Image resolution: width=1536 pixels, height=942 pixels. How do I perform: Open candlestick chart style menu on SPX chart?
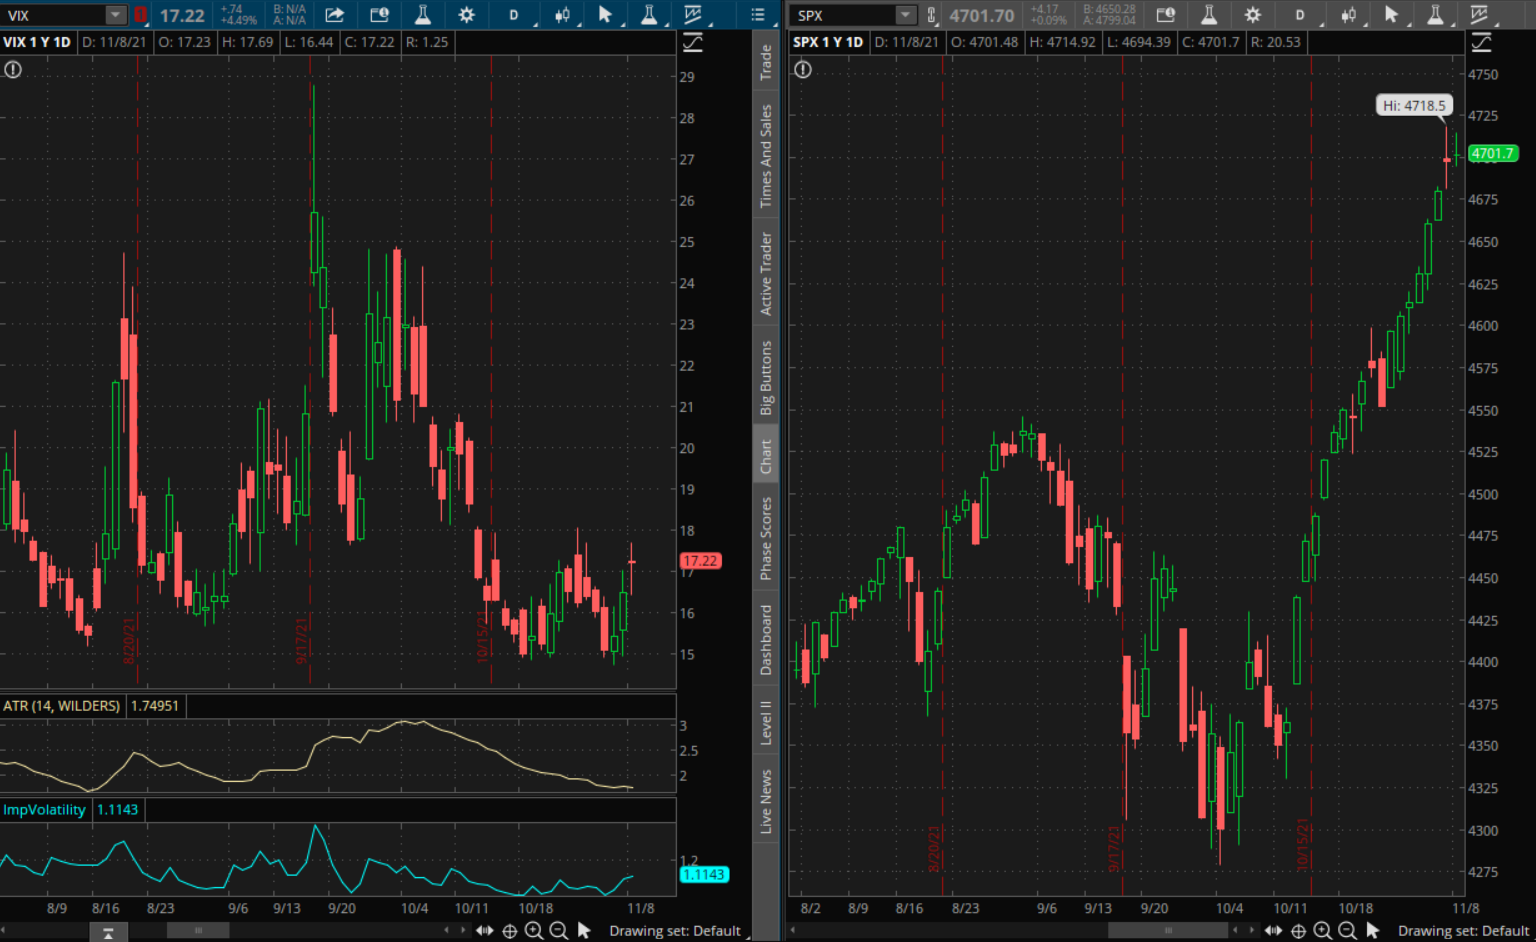pos(1349,15)
